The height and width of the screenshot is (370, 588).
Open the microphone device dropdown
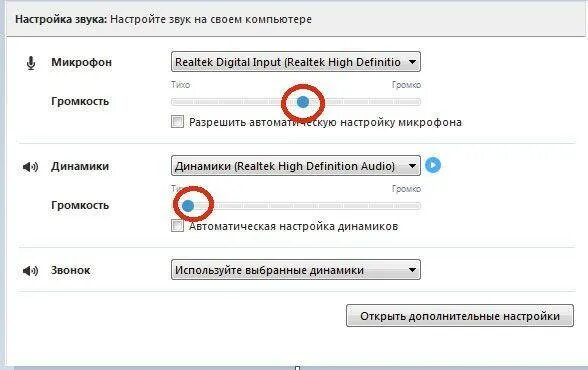tap(296, 62)
